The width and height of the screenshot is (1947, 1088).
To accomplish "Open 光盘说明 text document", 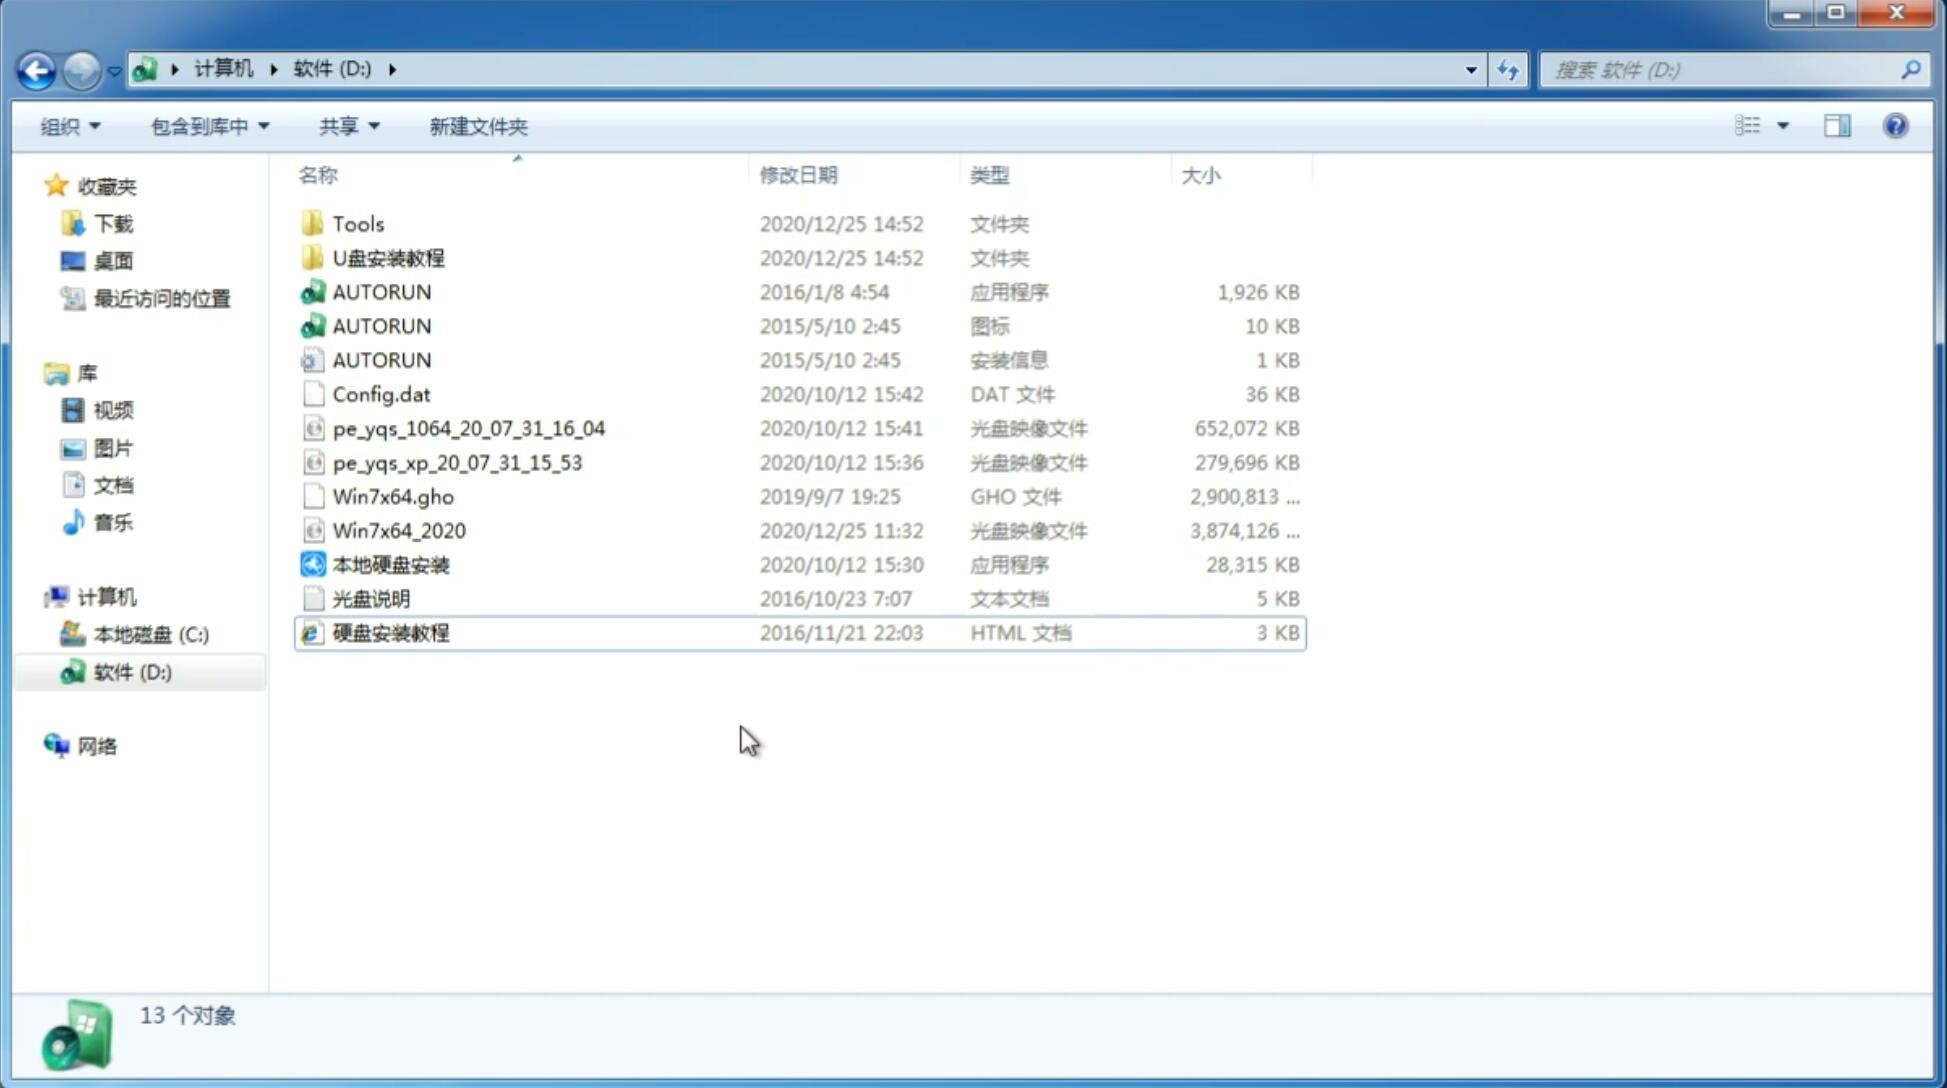I will [x=372, y=597].
